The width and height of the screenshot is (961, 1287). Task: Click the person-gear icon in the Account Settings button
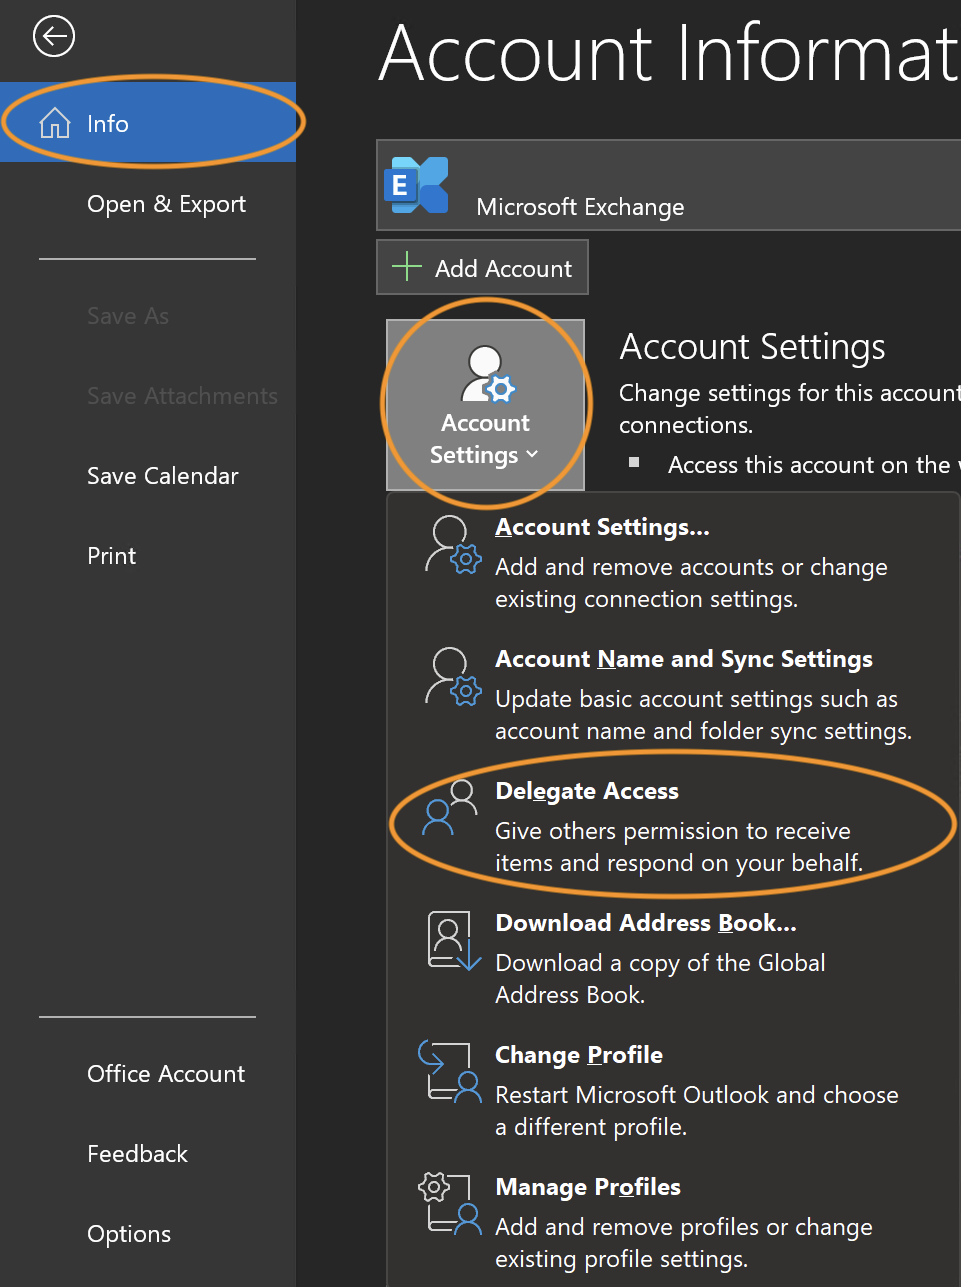488,374
